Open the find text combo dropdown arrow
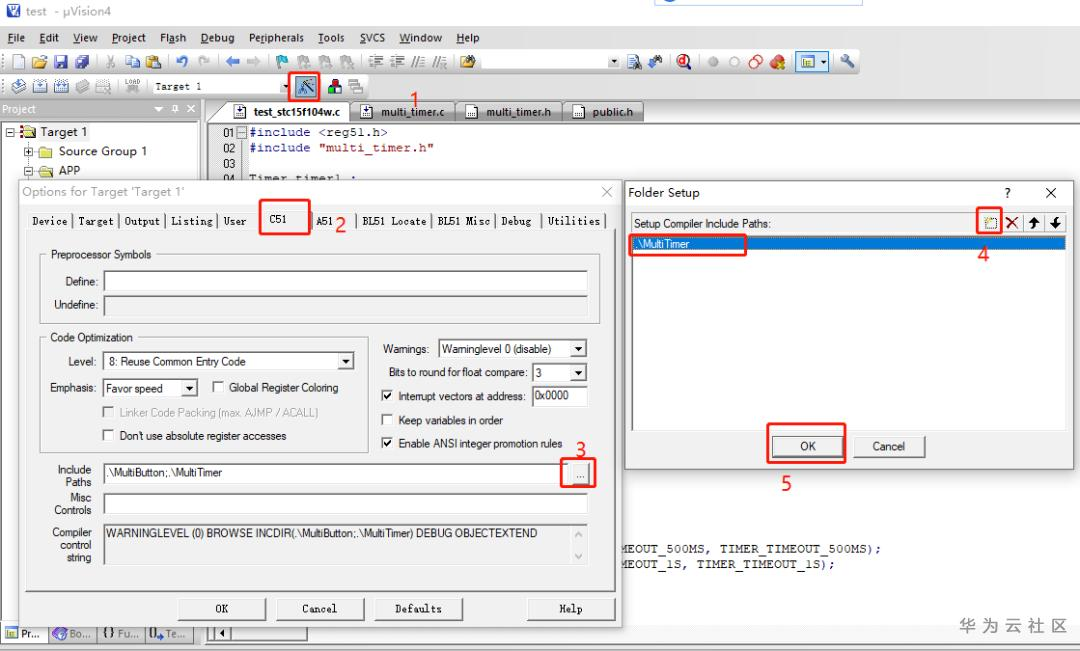Viewport: 1080px width, 651px height. click(x=613, y=62)
